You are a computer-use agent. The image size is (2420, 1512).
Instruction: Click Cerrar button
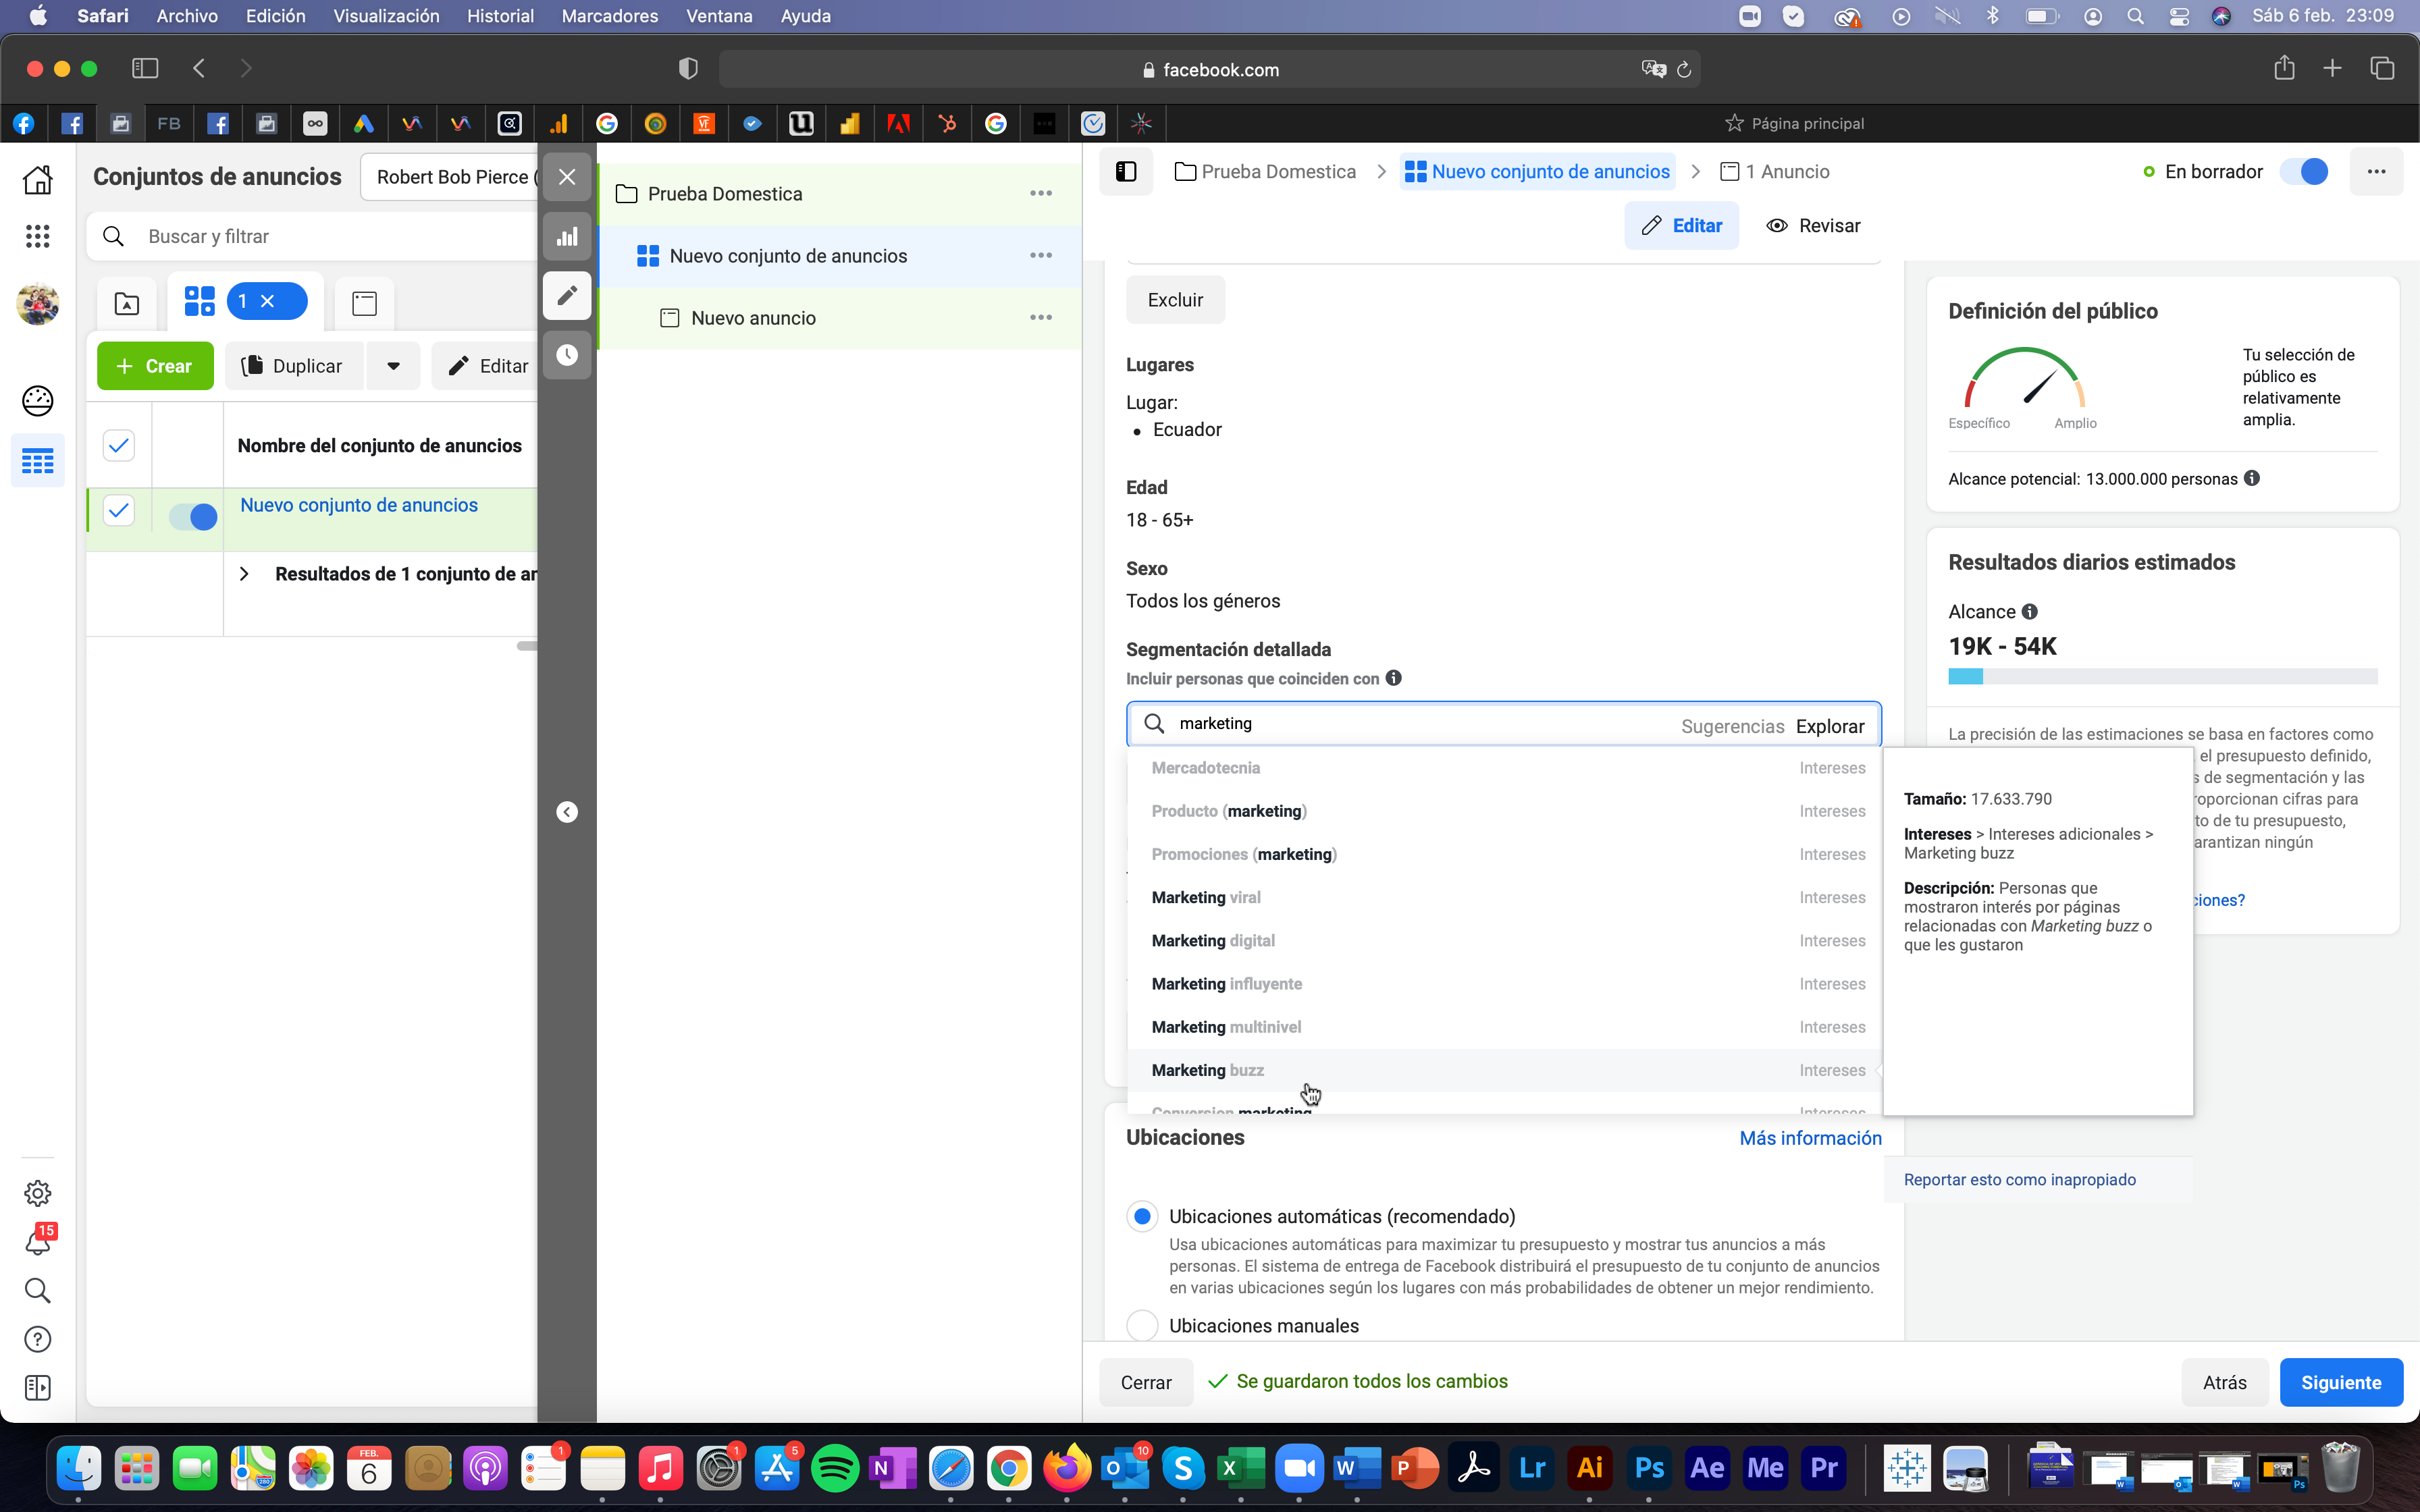(1146, 1382)
